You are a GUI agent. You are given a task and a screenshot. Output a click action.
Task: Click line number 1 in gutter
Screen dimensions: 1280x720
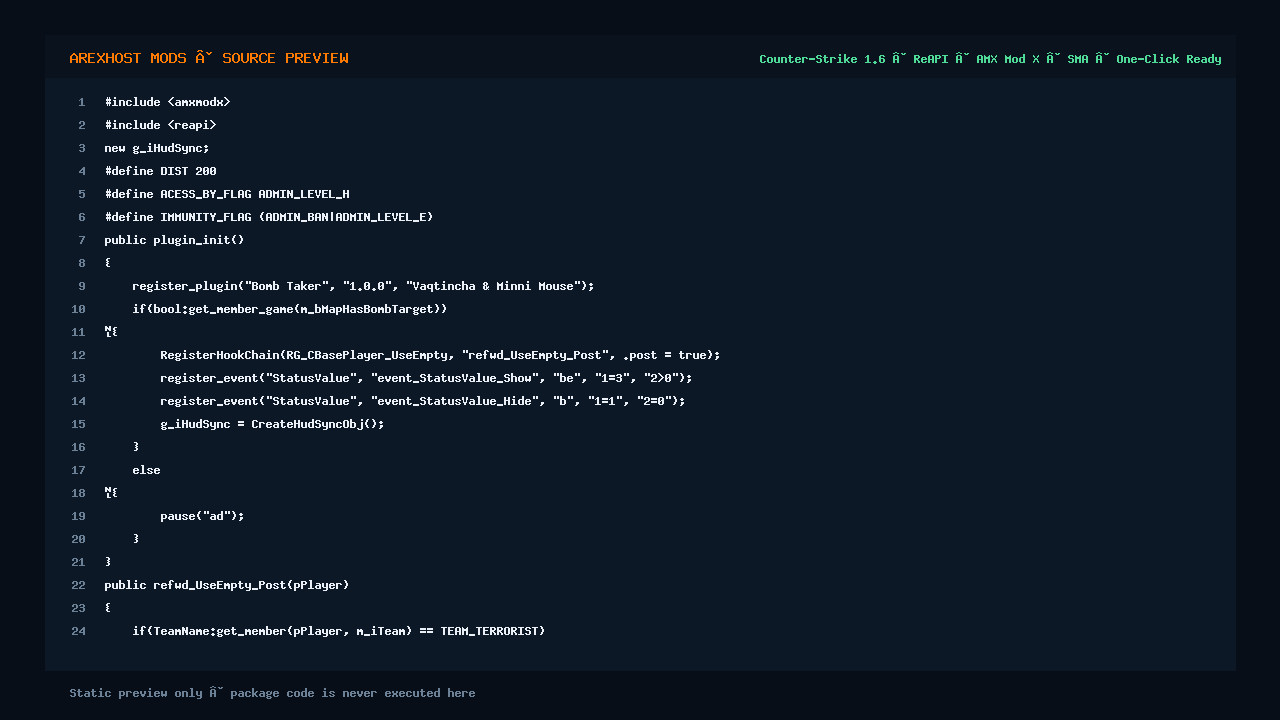(82, 102)
